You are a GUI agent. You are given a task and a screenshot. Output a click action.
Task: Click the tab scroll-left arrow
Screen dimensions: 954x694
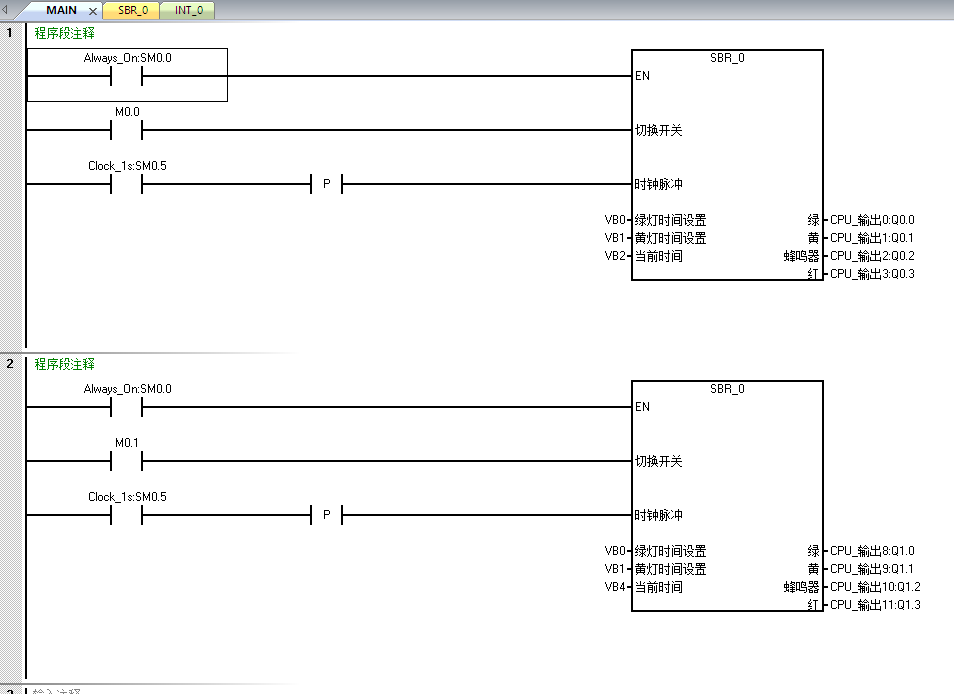click(x=6, y=10)
